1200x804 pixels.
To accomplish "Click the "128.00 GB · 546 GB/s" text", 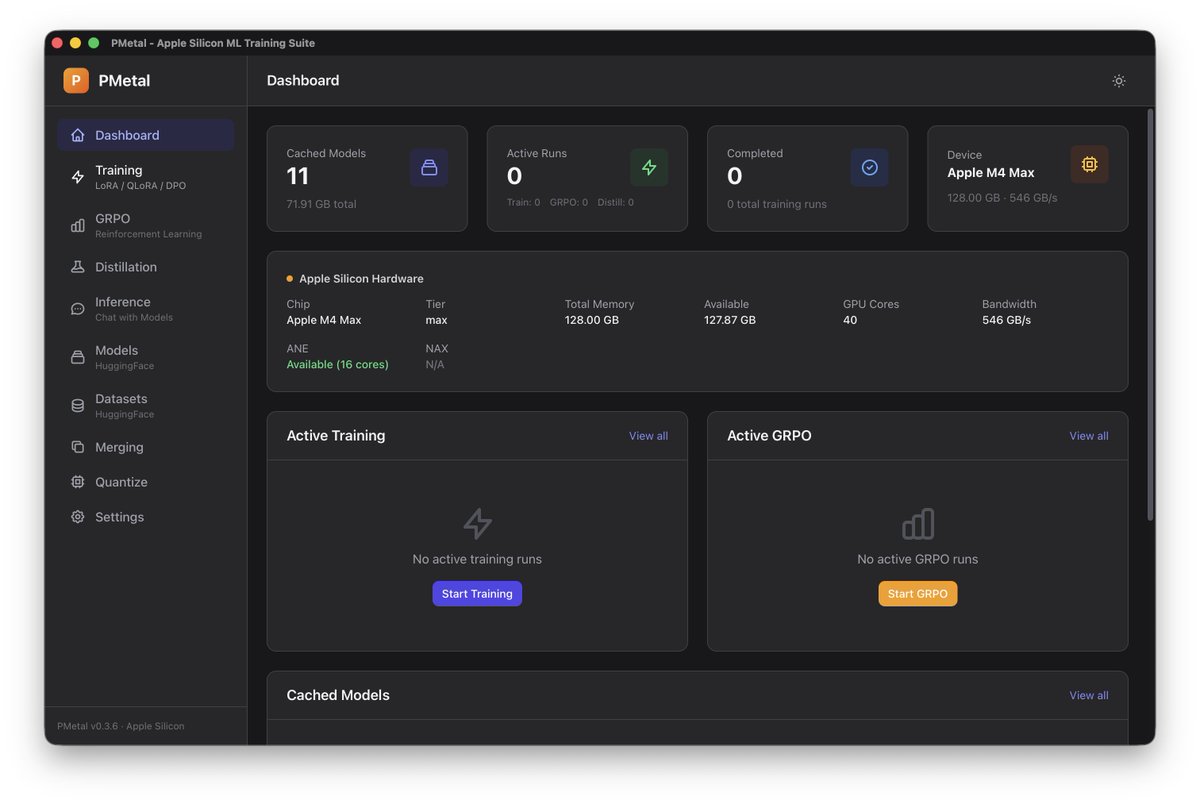I will point(1002,198).
